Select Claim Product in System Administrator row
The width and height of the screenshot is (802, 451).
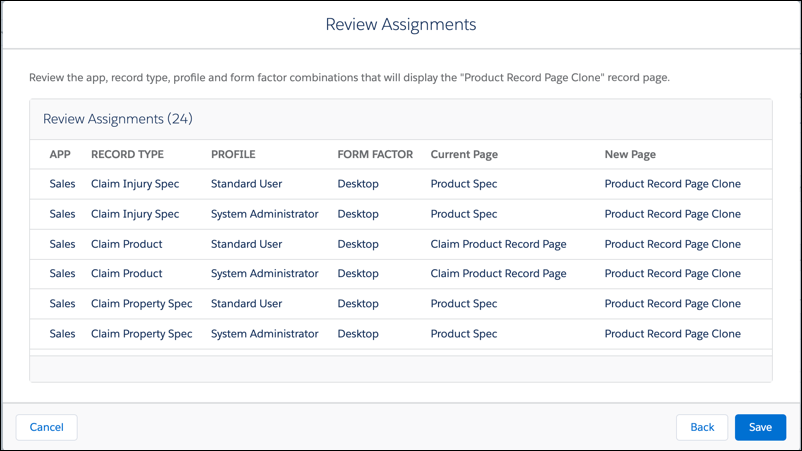coord(126,274)
